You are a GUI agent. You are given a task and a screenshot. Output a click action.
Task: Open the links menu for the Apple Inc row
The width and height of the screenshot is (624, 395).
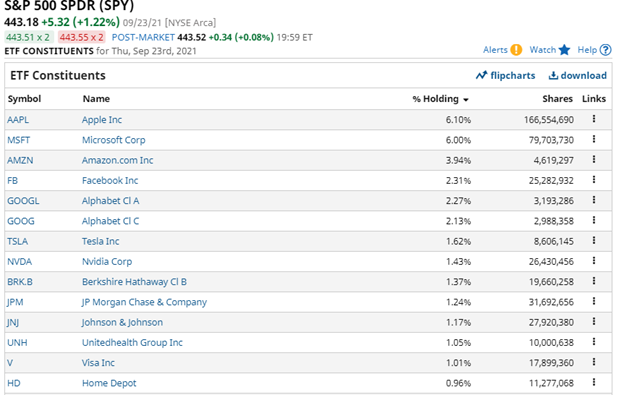point(594,119)
